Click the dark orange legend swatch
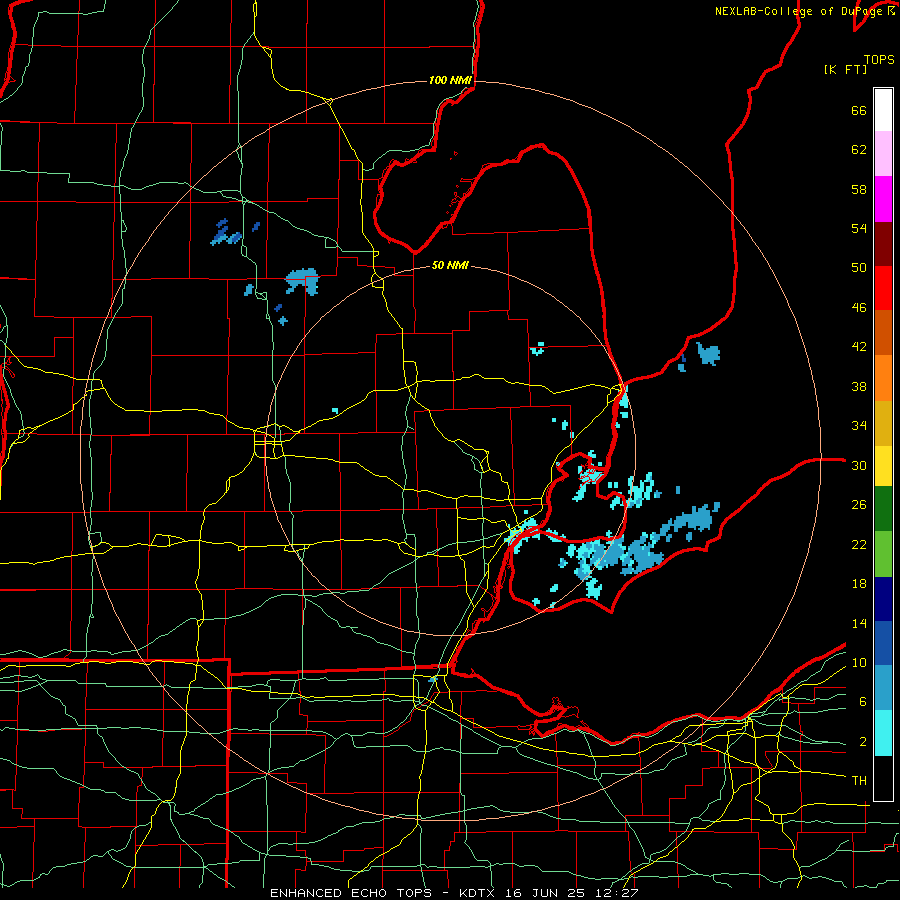The height and width of the screenshot is (900, 900). pos(883,333)
